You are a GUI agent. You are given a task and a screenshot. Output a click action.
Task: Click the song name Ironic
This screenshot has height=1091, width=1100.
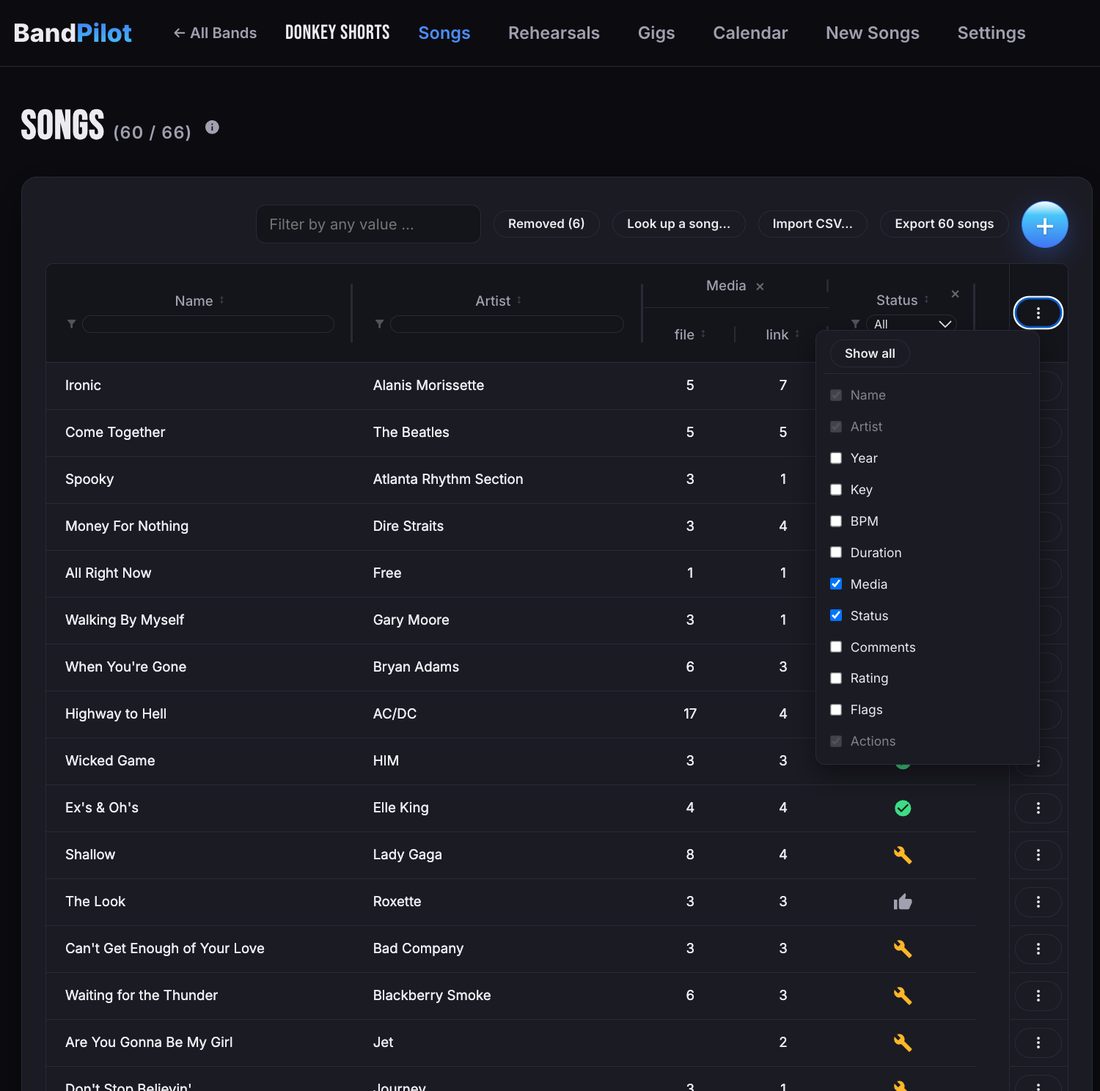point(83,385)
